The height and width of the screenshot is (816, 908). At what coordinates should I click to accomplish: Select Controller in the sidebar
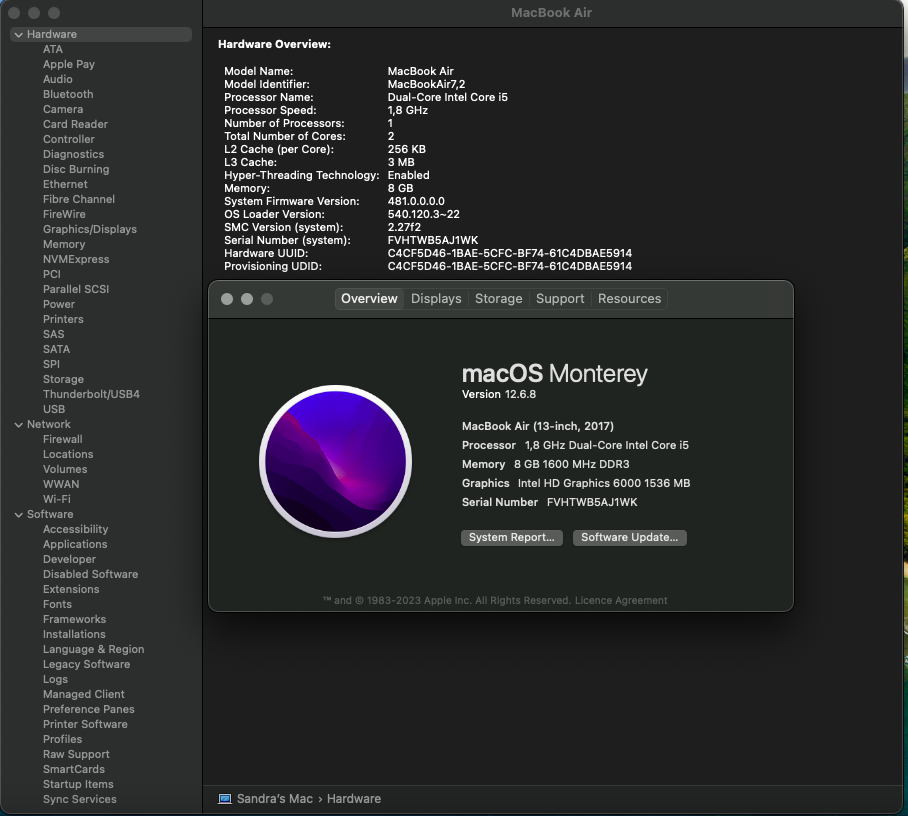pyautogui.click(x=68, y=140)
